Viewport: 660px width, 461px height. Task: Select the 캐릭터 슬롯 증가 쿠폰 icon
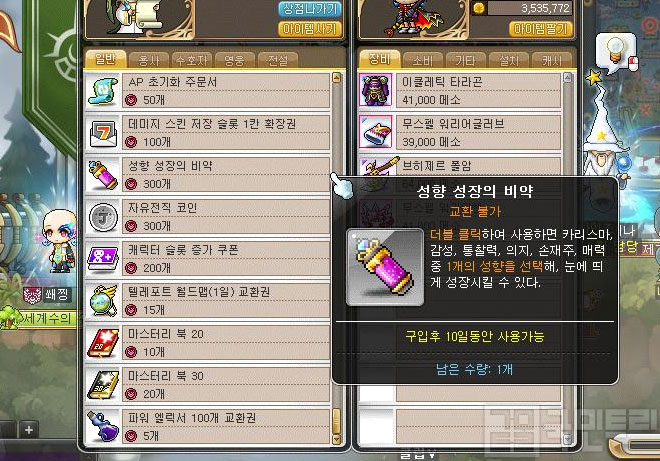(x=102, y=258)
